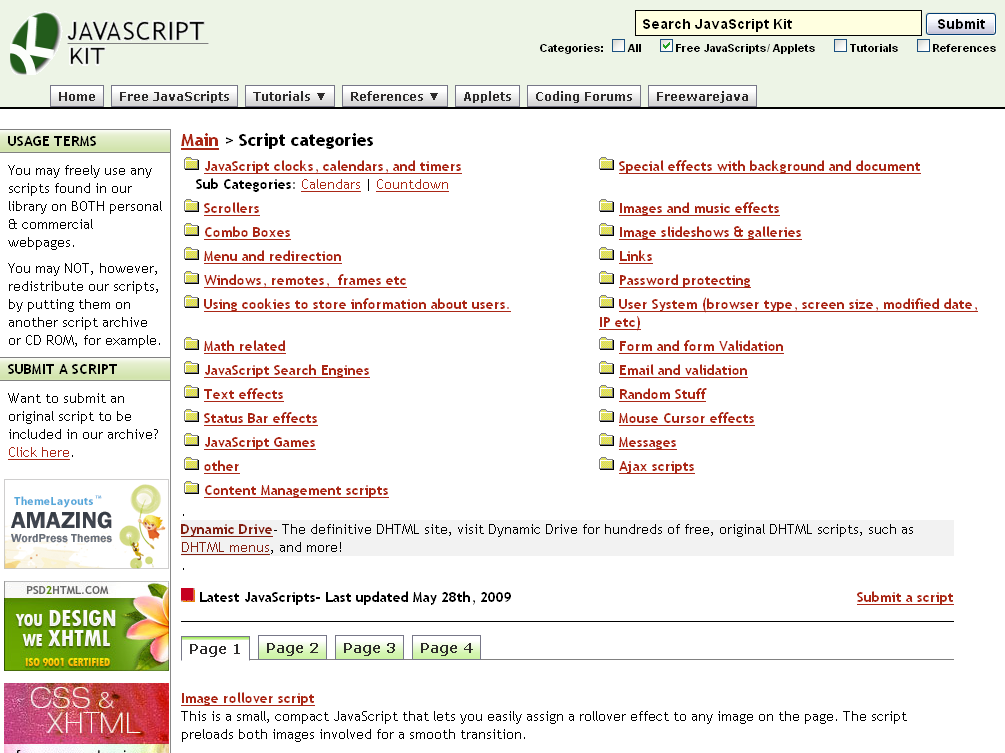Click yellow folder icon beside Ajax scripts
The height and width of the screenshot is (753, 1005).
click(606, 465)
